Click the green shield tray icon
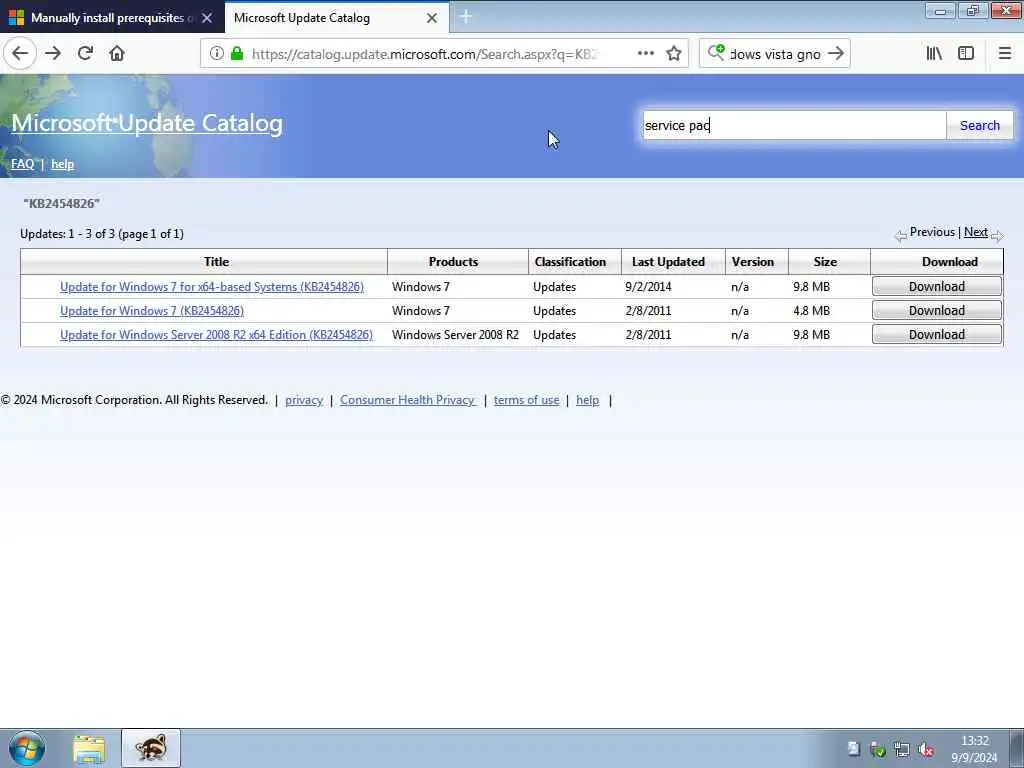Image resolution: width=1024 pixels, height=768 pixels. 878,750
